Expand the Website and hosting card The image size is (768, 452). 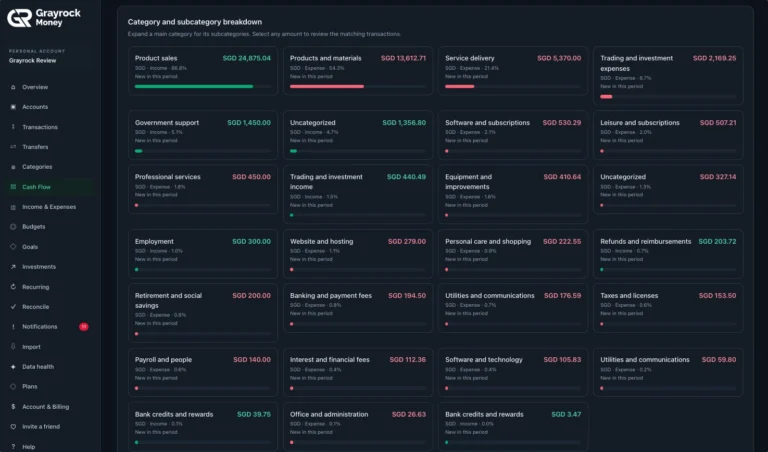[x=358, y=254]
